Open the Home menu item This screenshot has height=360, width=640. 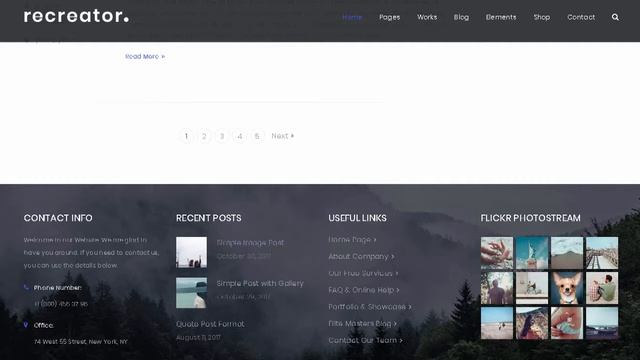click(x=352, y=17)
